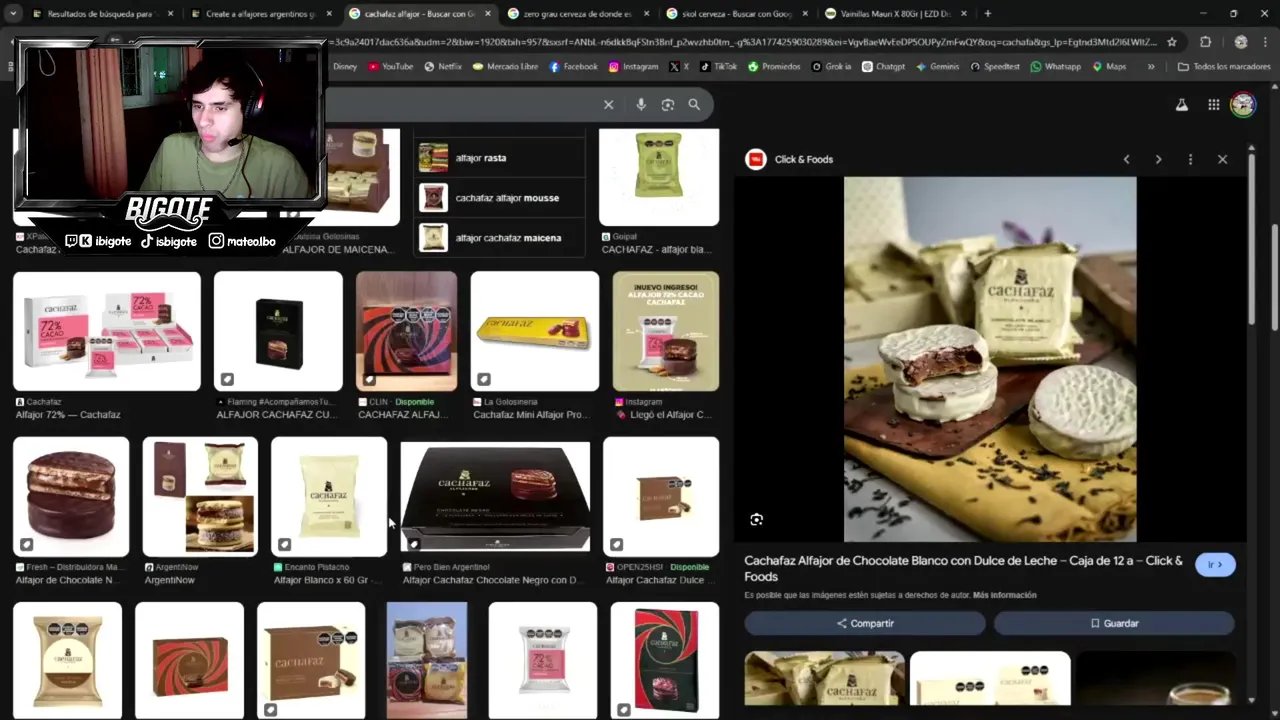Open the La Golosineria Cachafaz Mini Alfajor thumbnail
This screenshot has height=720, width=1280.
click(x=535, y=331)
